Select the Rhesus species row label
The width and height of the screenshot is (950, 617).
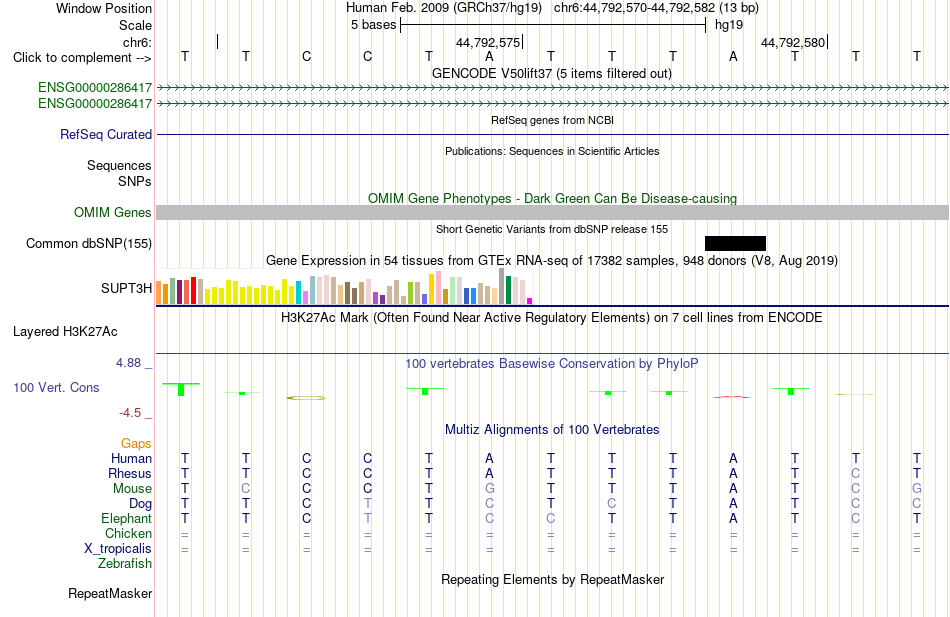click(x=130, y=473)
